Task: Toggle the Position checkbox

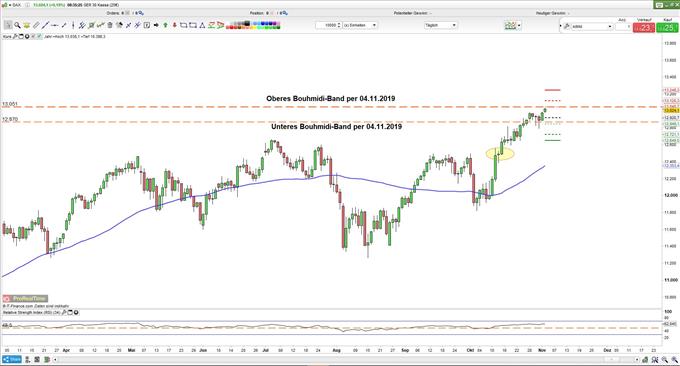Action: [x=272, y=13]
